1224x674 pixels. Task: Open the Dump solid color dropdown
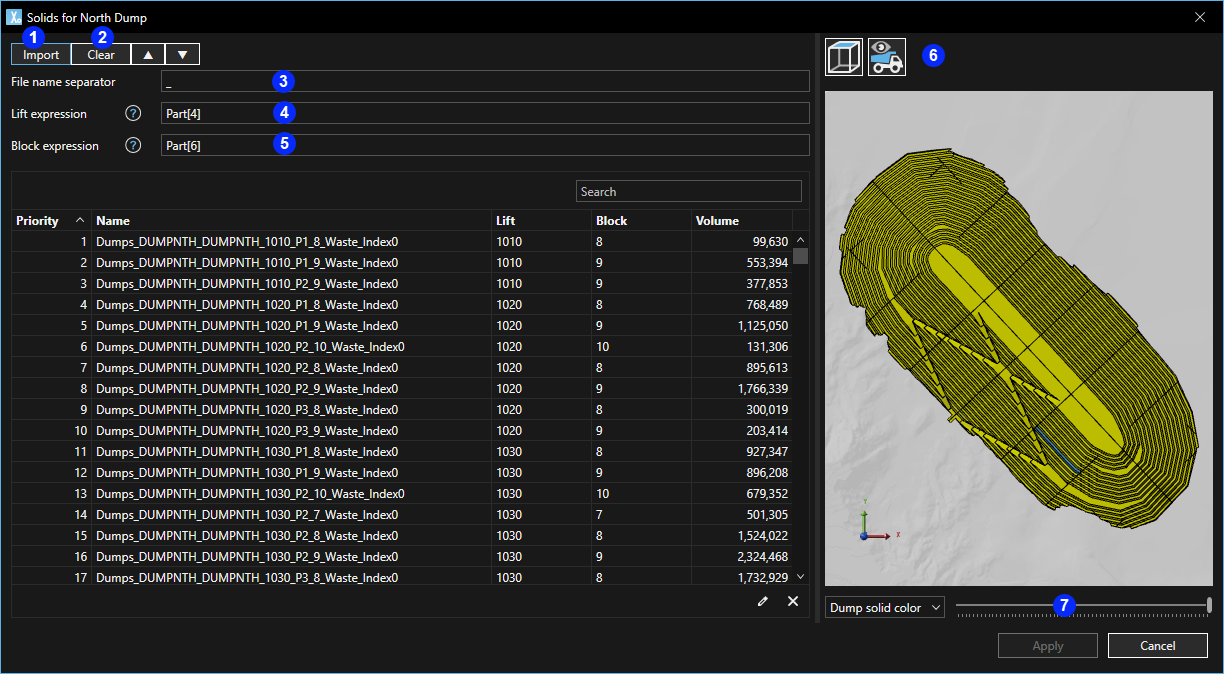884,608
